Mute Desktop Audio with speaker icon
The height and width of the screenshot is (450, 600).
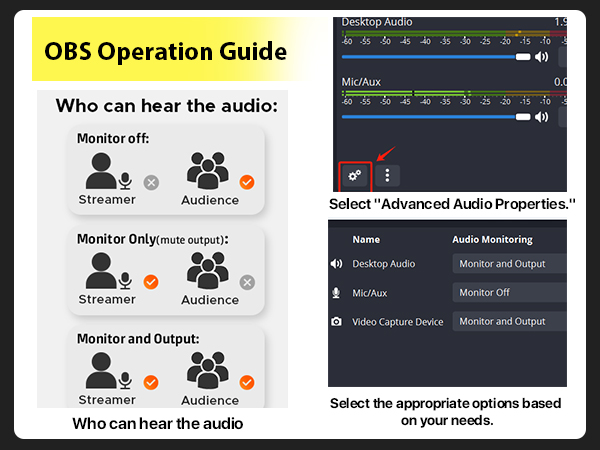click(x=542, y=57)
